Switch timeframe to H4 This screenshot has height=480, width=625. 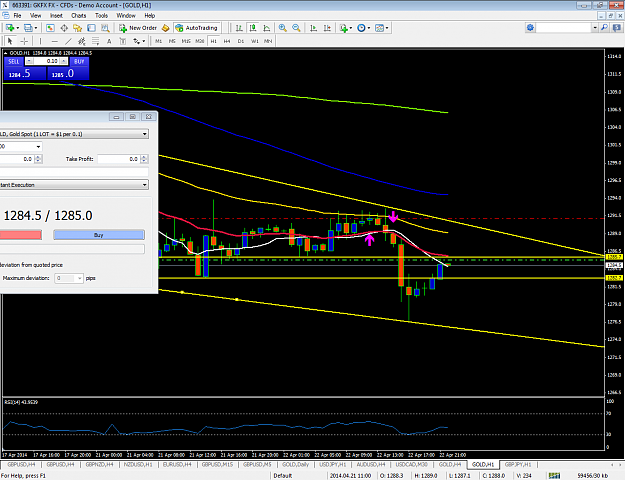pos(227,41)
